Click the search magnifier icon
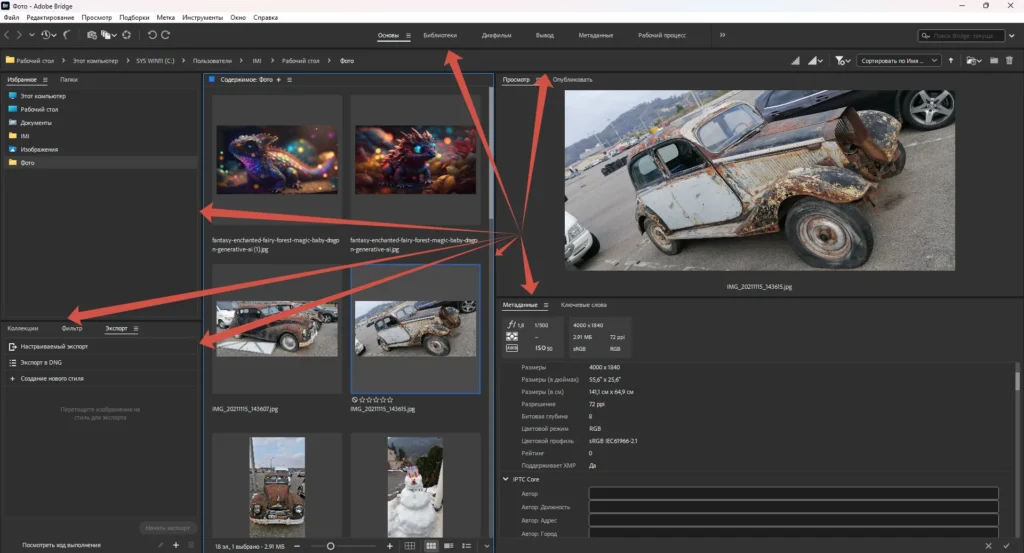Image resolution: width=1024 pixels, height=553 pixels. point(926,36)
